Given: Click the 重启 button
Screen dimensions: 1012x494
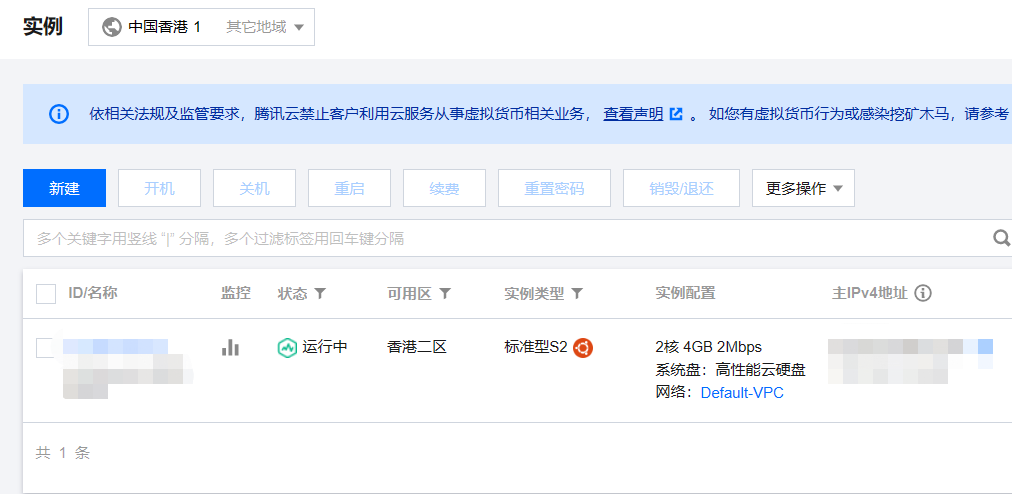Looking at the screenshot, I should tap(349, 188).
